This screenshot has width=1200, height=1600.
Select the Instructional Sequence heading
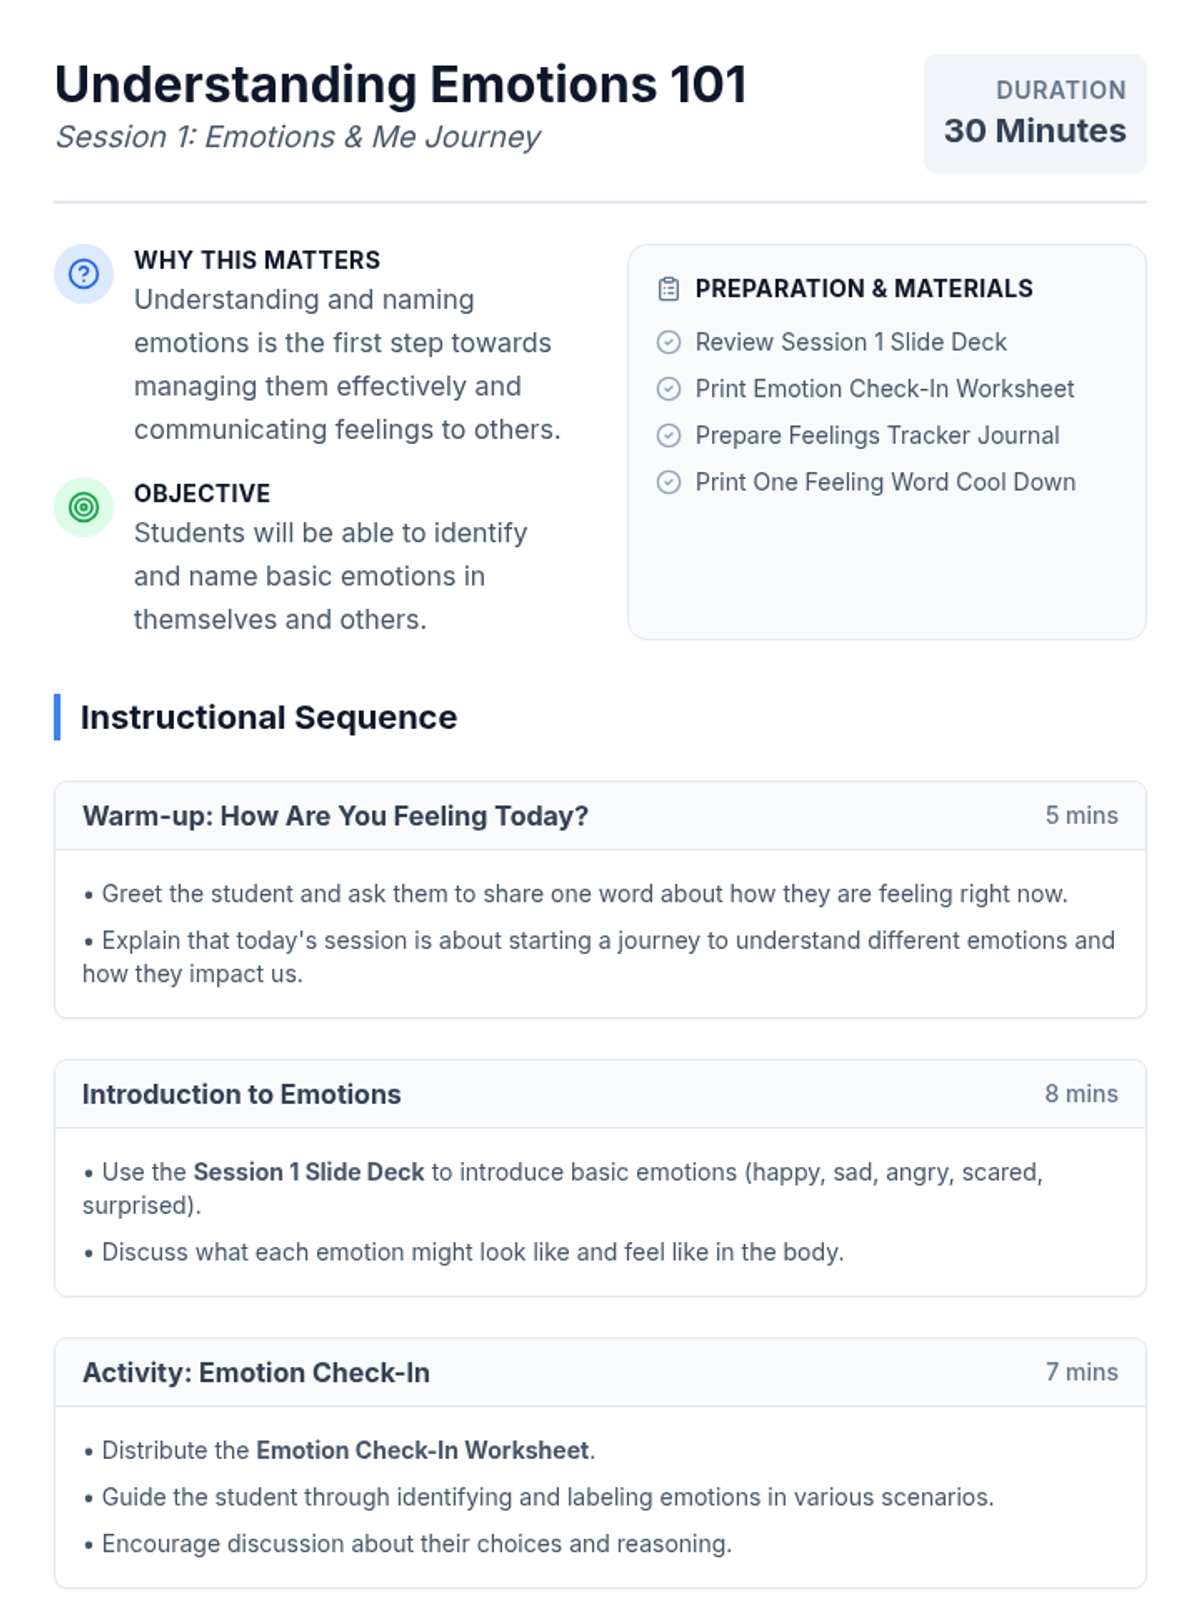[x=268, y=717]
